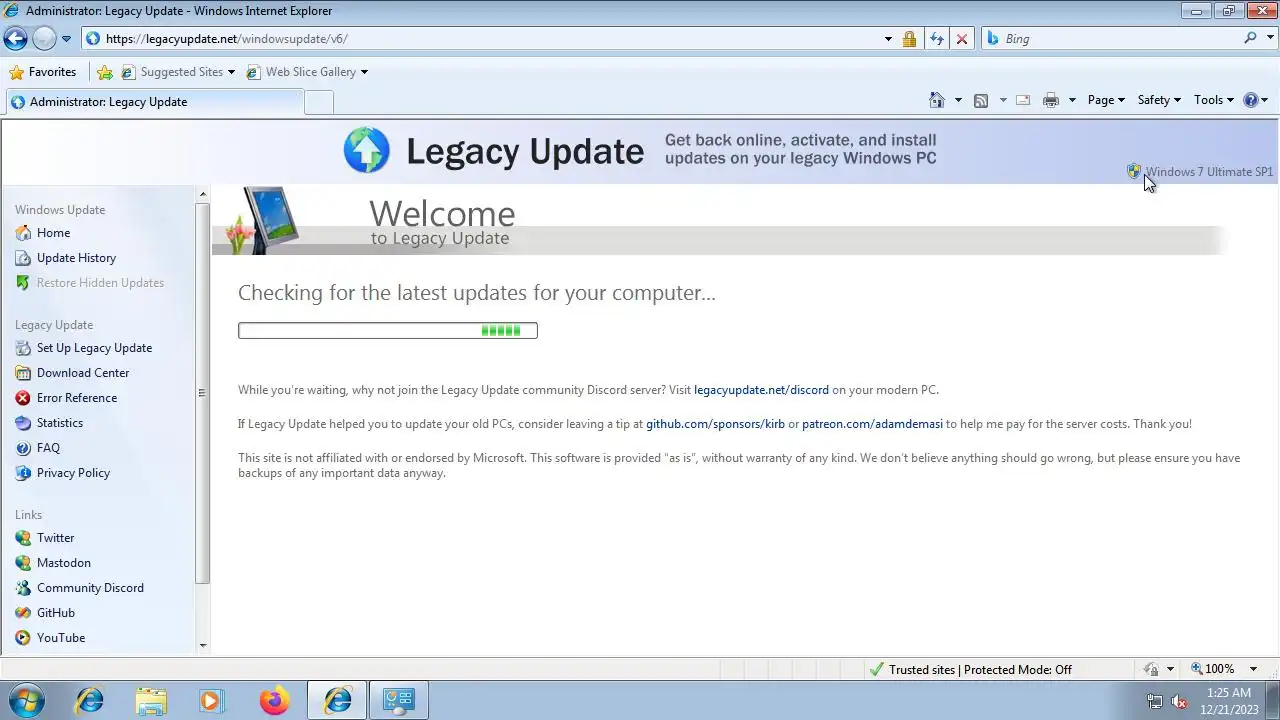Screen dimensions: 1280x720
Task: Click the muted volume tray icon
Action: 1179,701
